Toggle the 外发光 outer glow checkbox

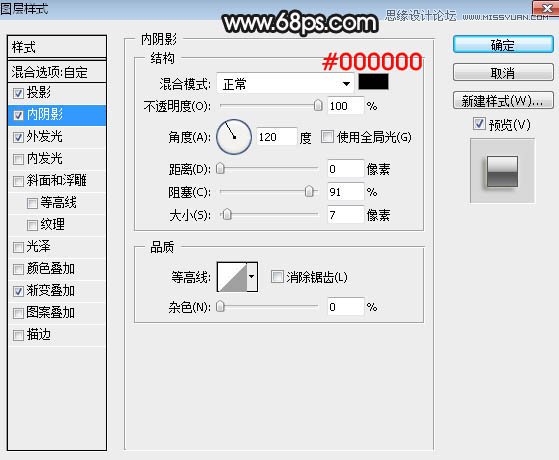click(x=18, y=137)
